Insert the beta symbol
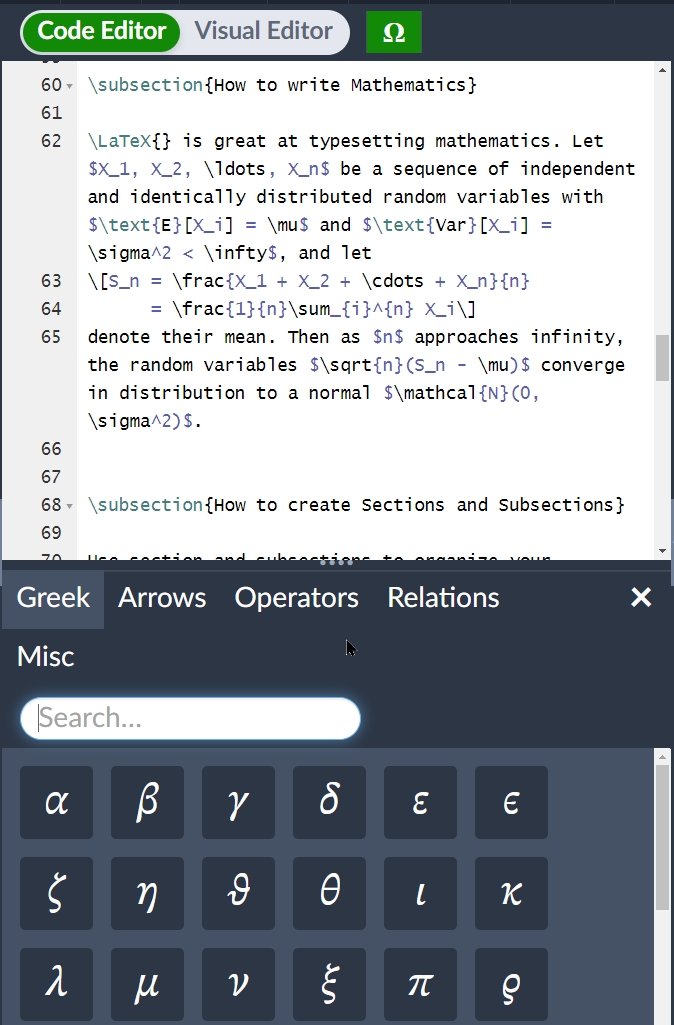The width and height of the screenshot is (674, 1025). click(147, 802)
